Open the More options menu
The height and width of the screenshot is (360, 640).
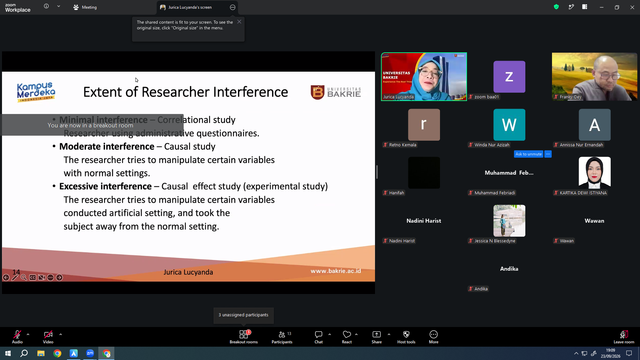pyautogui.click(x=433, y=337)
